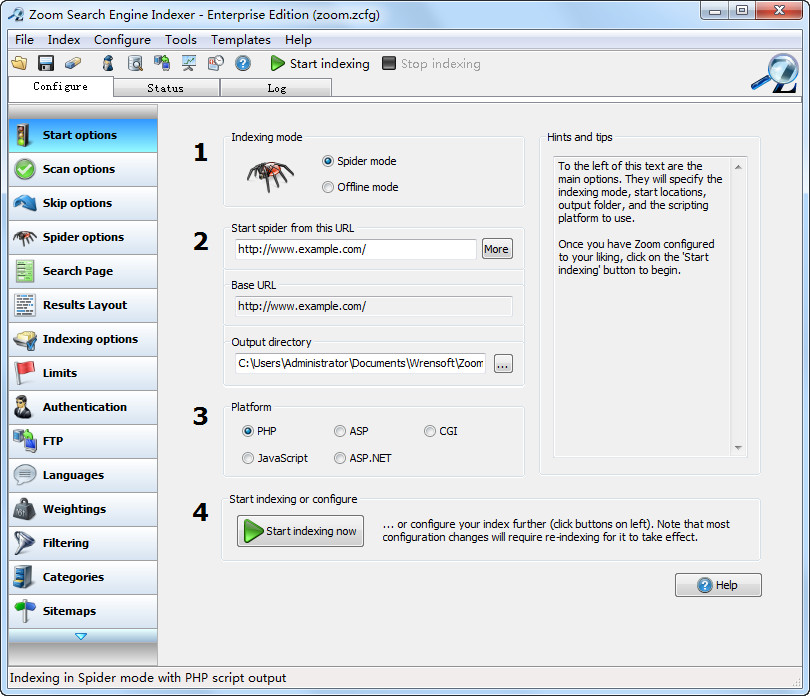Click the question-mark help toolbar icon
The width and height of the screenshot is (810, 696).
click(x=241, y=62)
